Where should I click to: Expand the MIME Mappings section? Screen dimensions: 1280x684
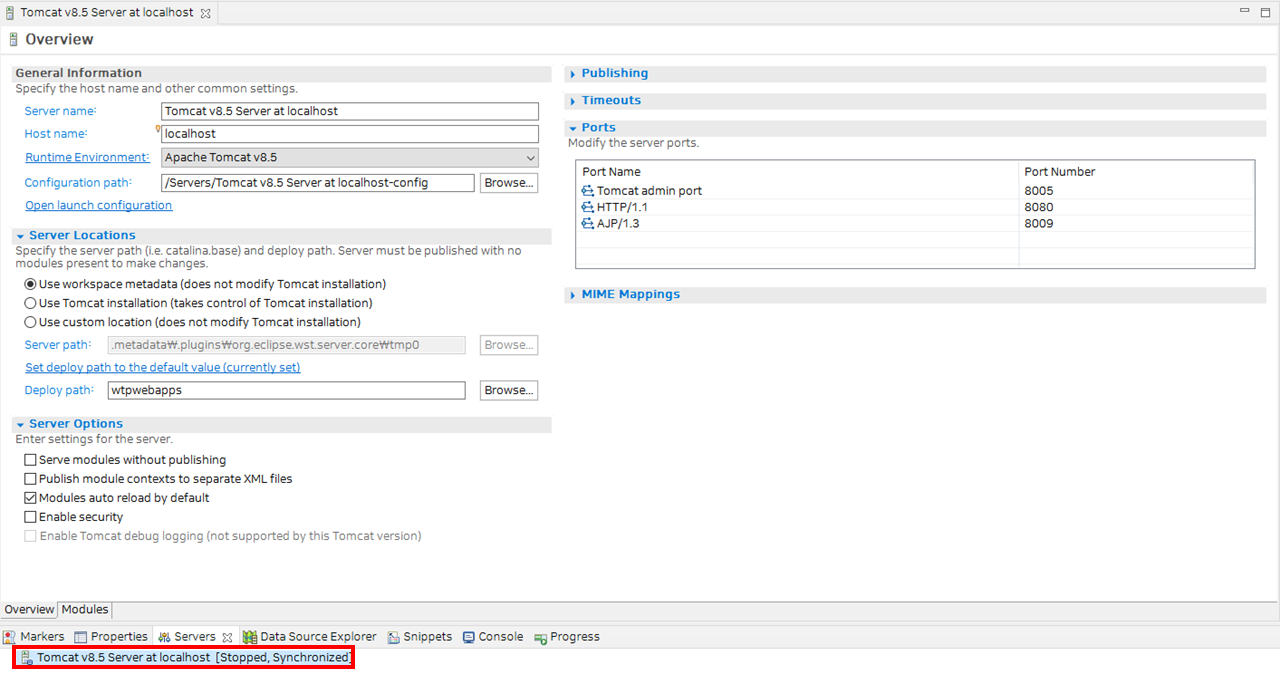(x=572, y=295)
